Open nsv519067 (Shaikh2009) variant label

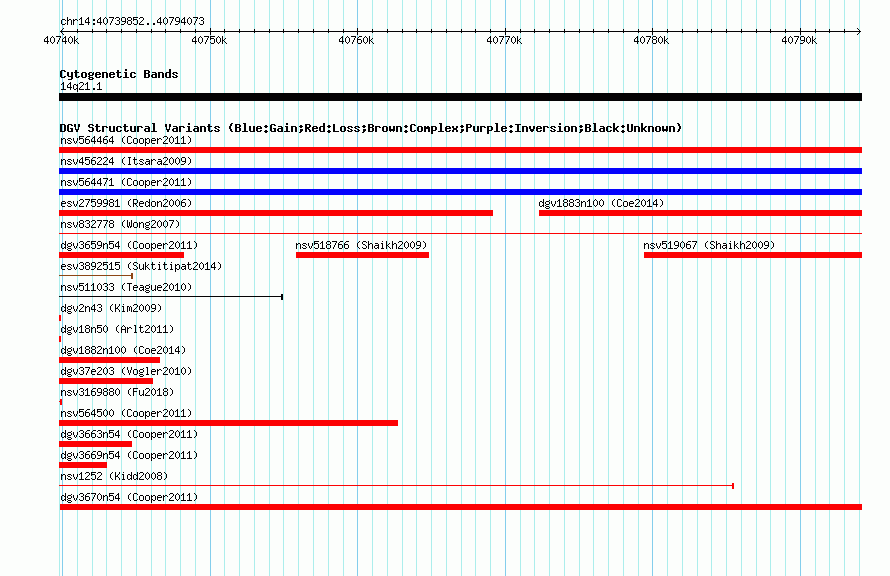[709, 245]
